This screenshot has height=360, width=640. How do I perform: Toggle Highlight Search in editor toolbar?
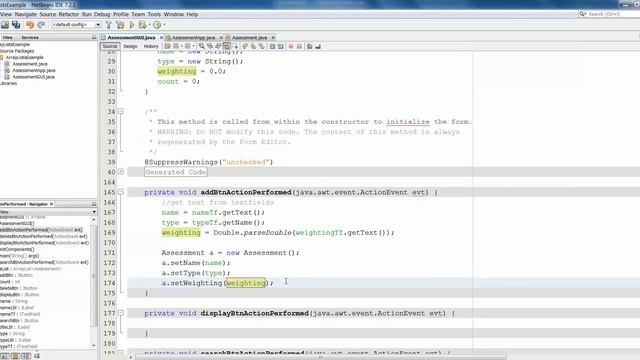click(x=227, y=46)
